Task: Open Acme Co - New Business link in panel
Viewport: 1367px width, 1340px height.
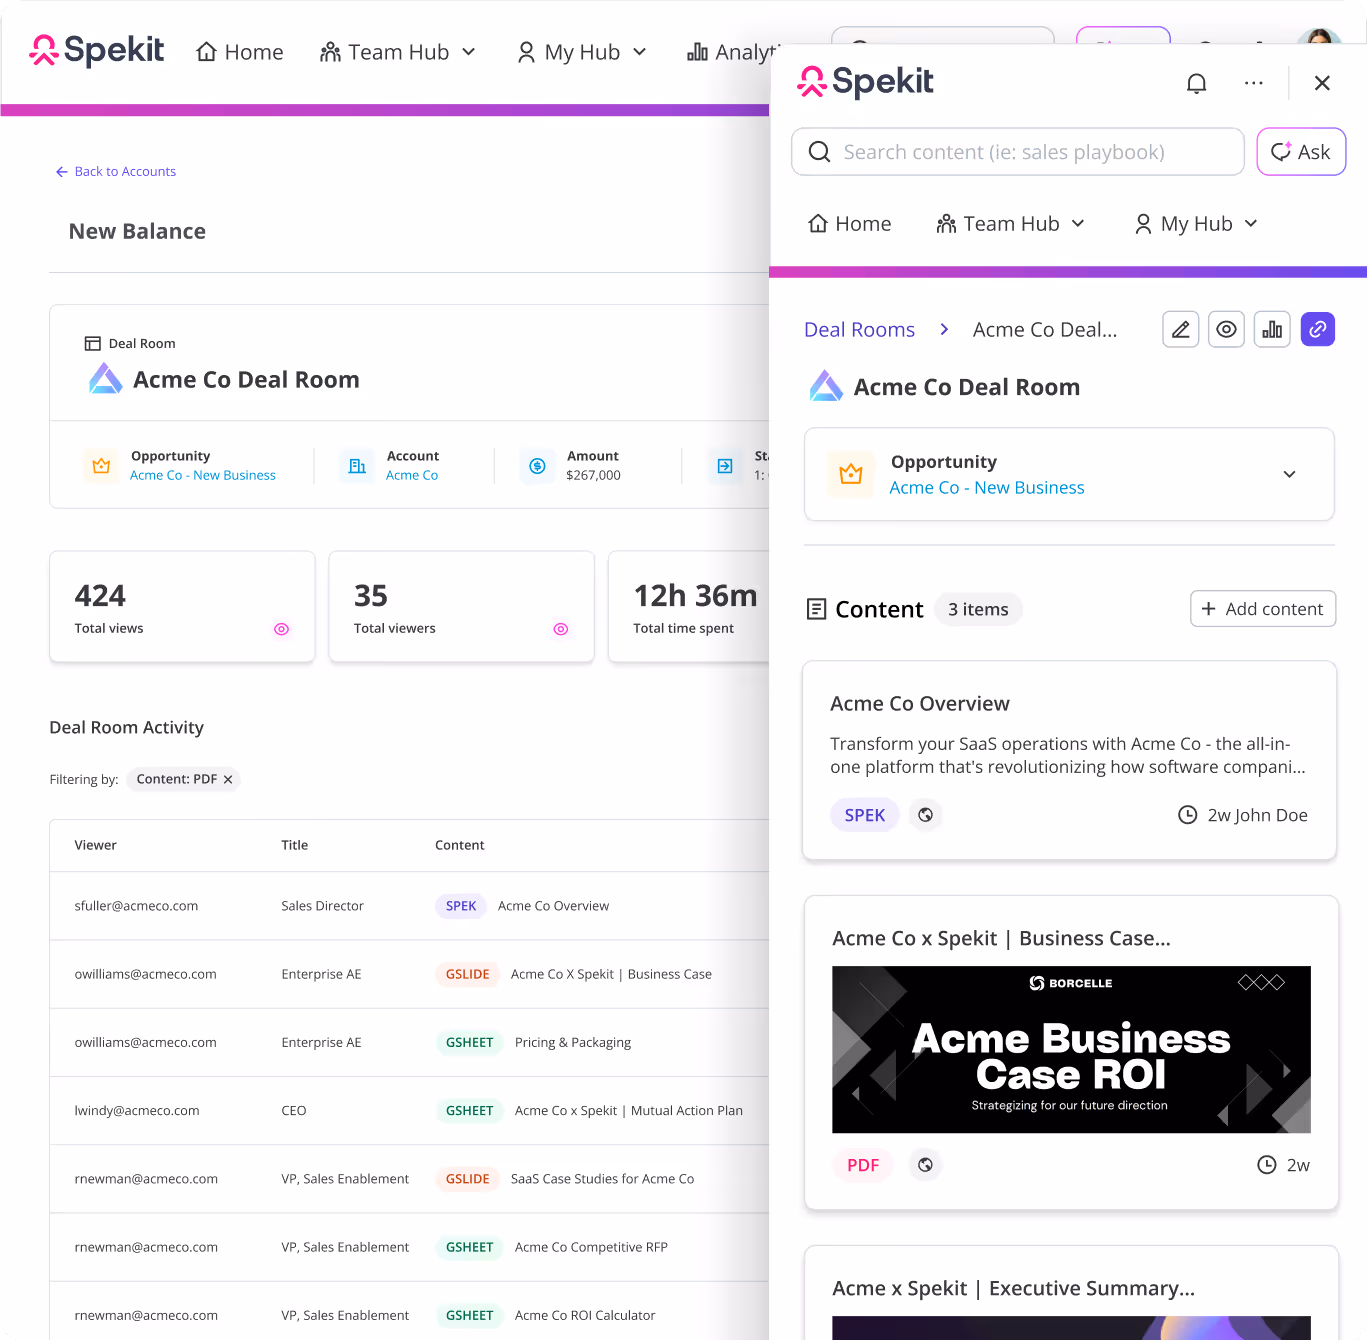Action: click(x=987, y=488)
